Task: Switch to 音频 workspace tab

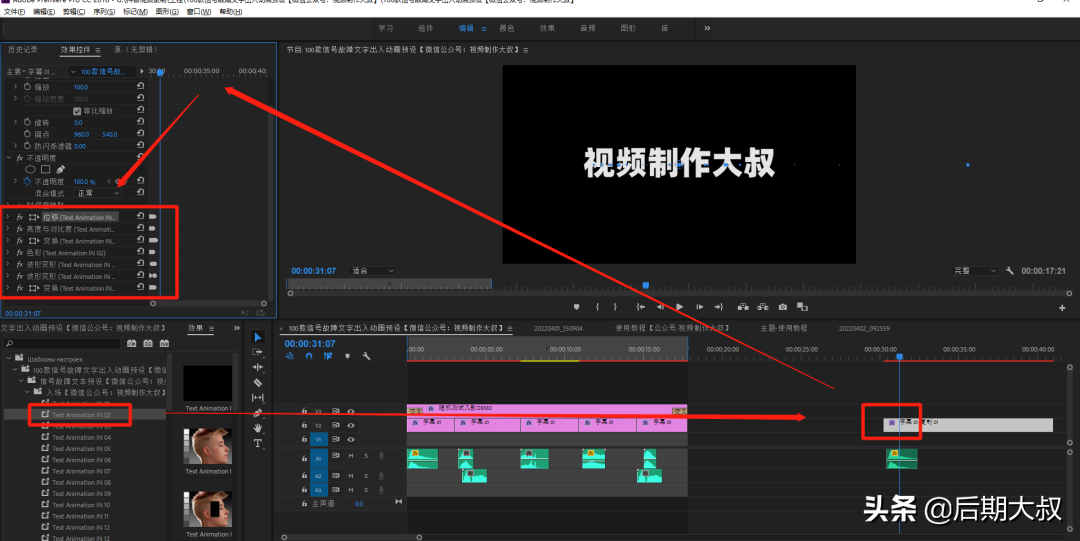Action: pyautogui.click(x=588, y=28)
